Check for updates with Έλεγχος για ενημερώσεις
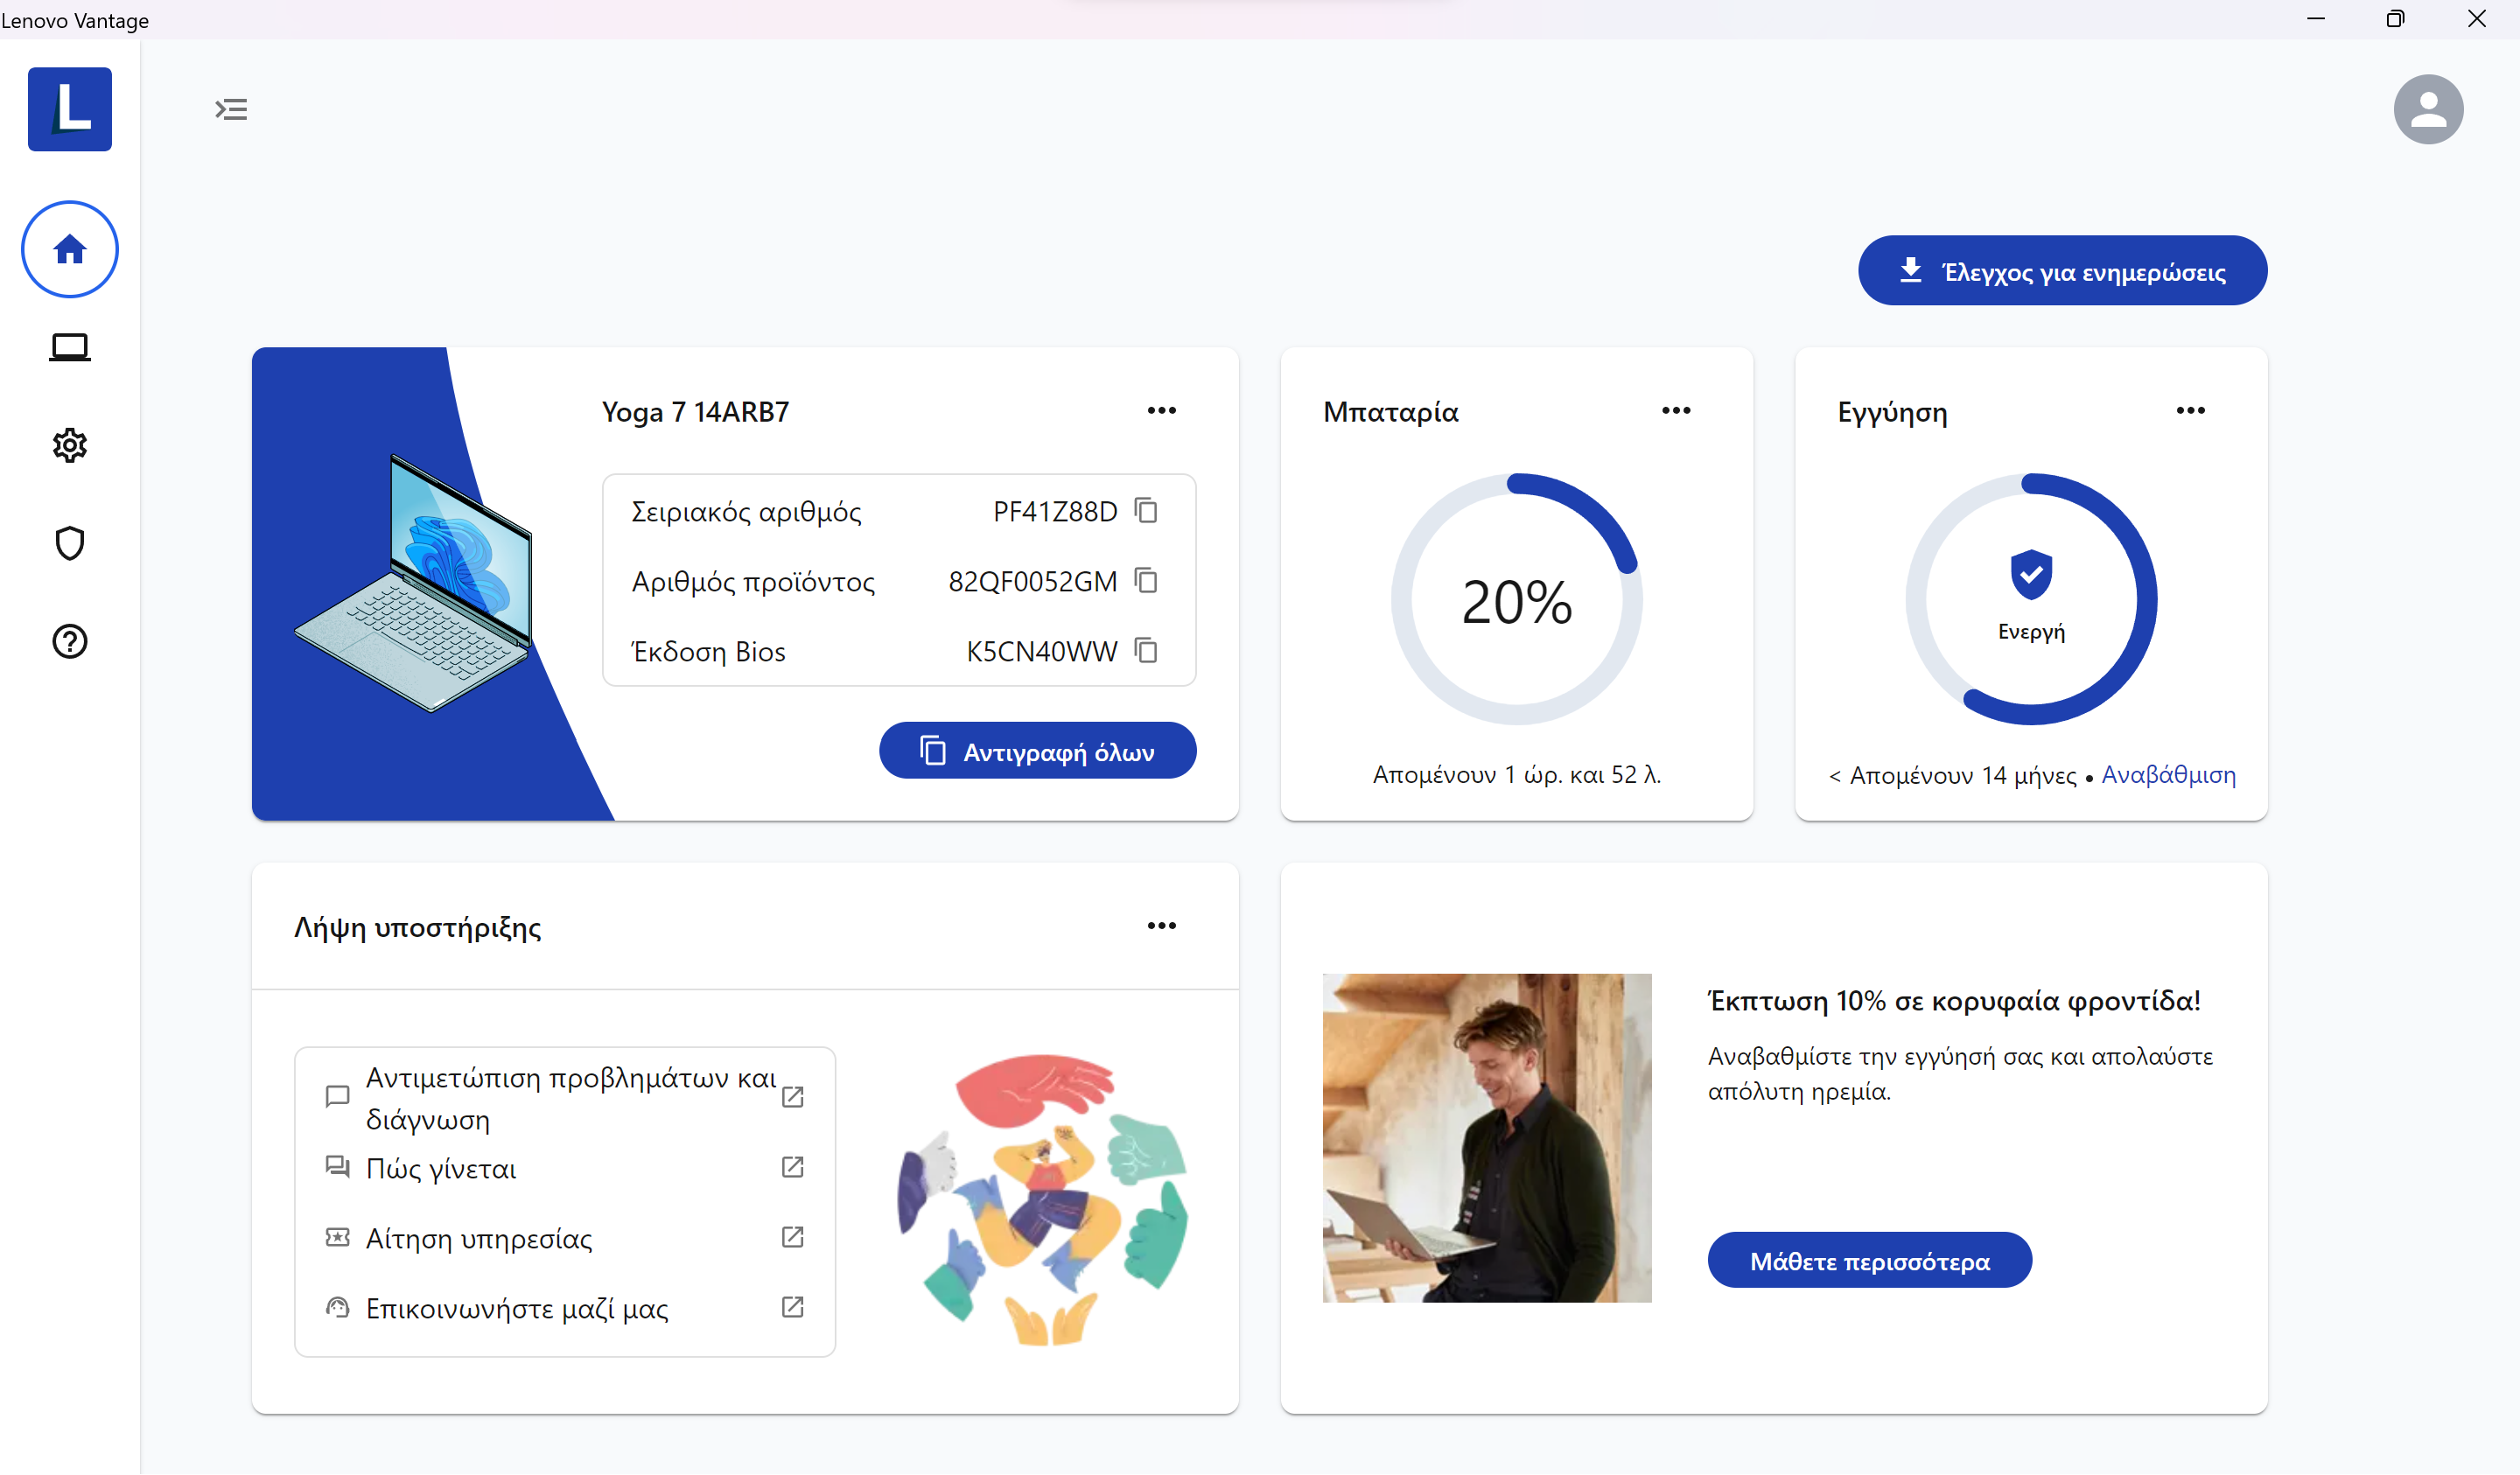This screenshot has height=1475, width=2520. click(2062, 271)
